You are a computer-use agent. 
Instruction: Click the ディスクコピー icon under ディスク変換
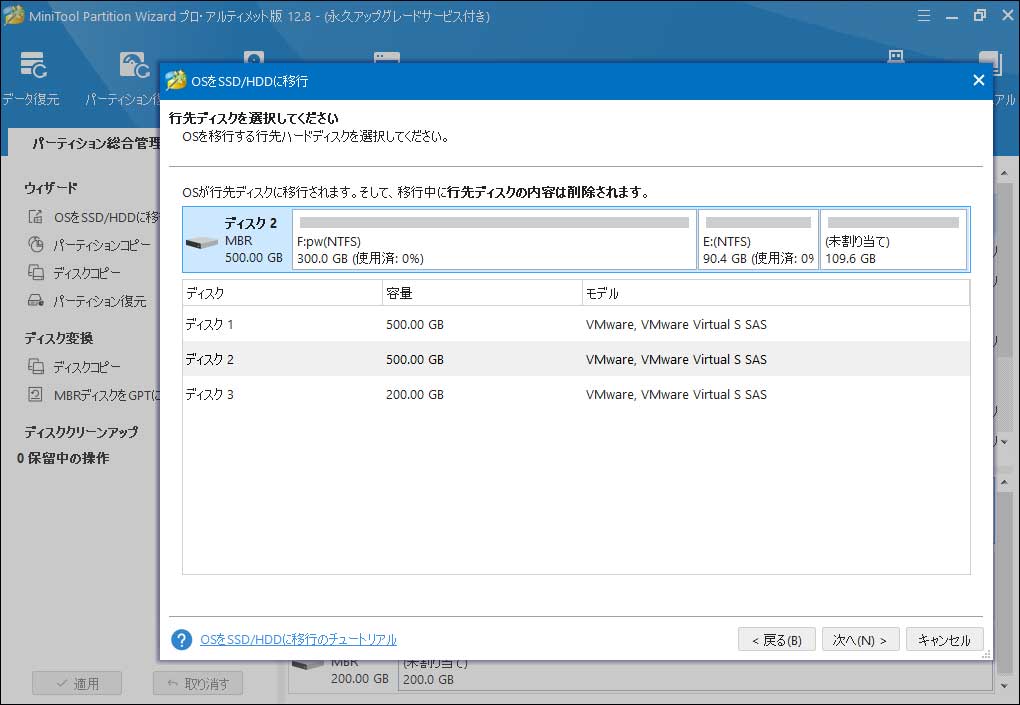pos(36,366)
